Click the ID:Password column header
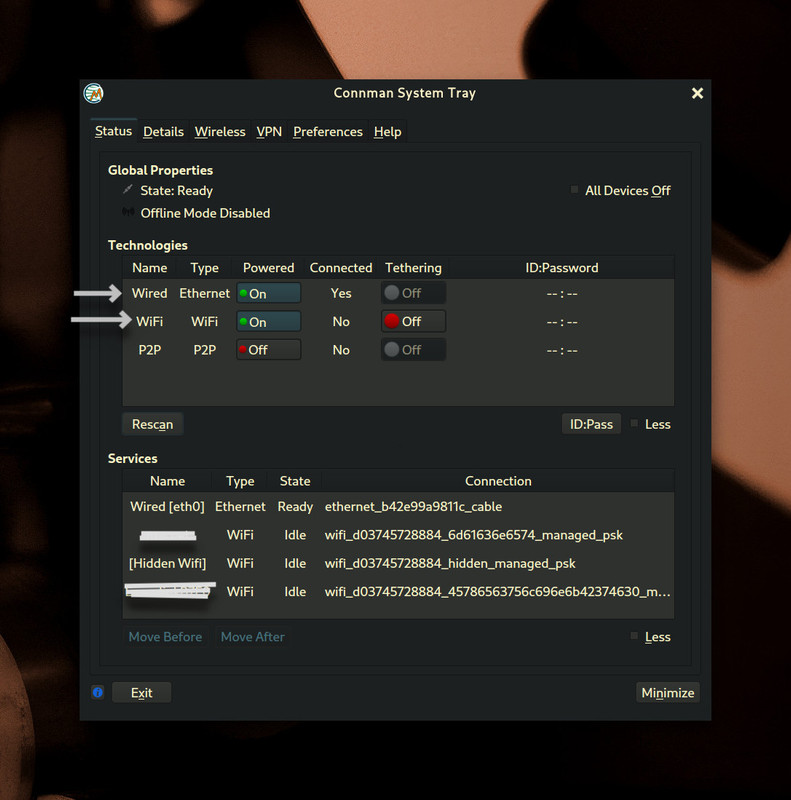The width and height of the screenshot is (791, 800). click(x=562, y=268)
